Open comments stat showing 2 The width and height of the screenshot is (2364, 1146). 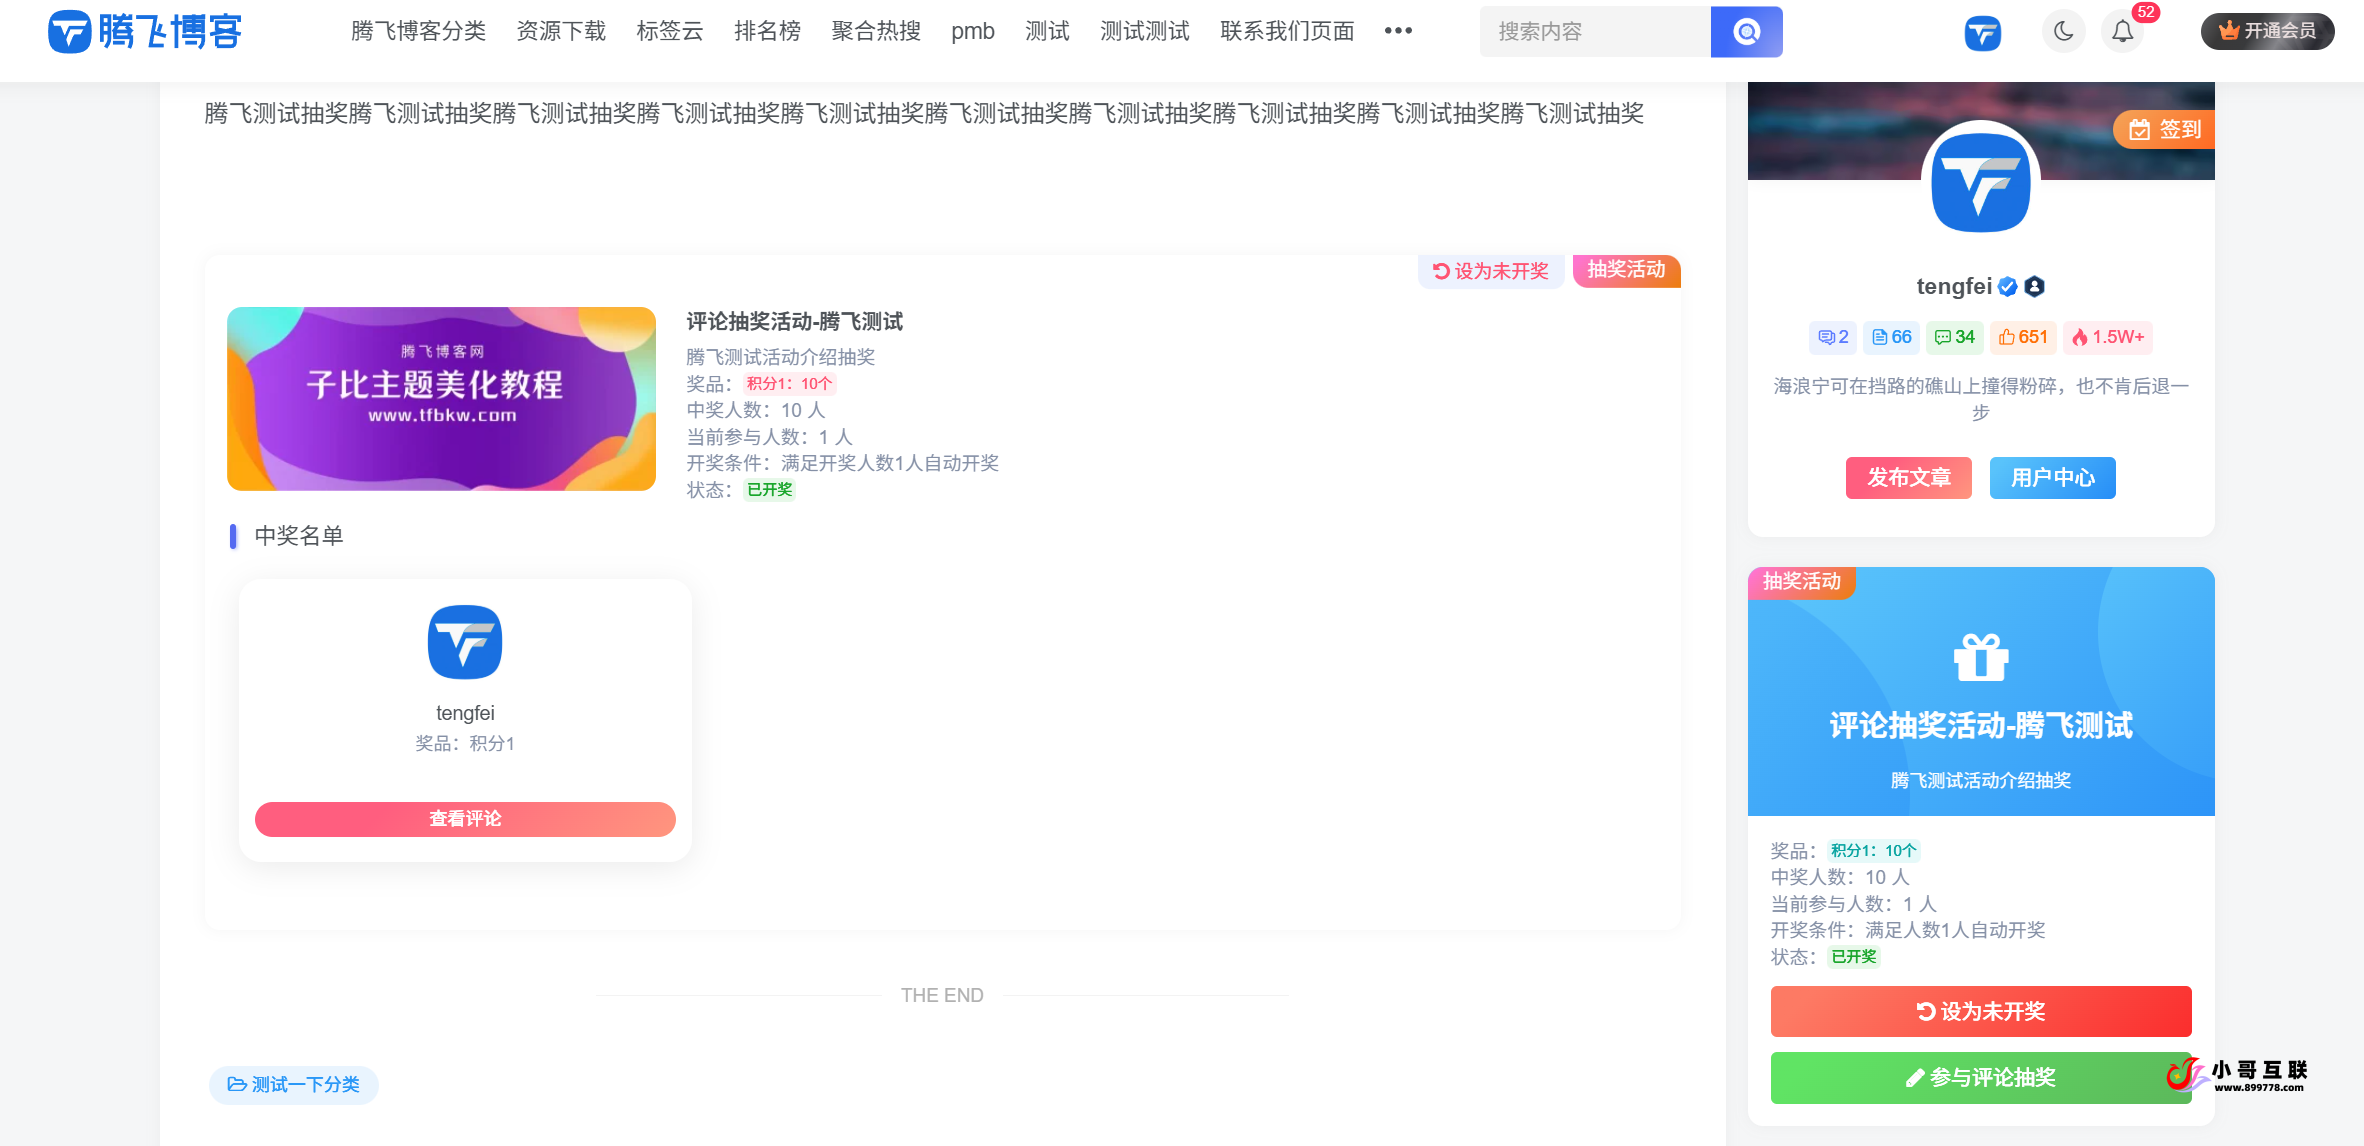[x=1832, y=337]
